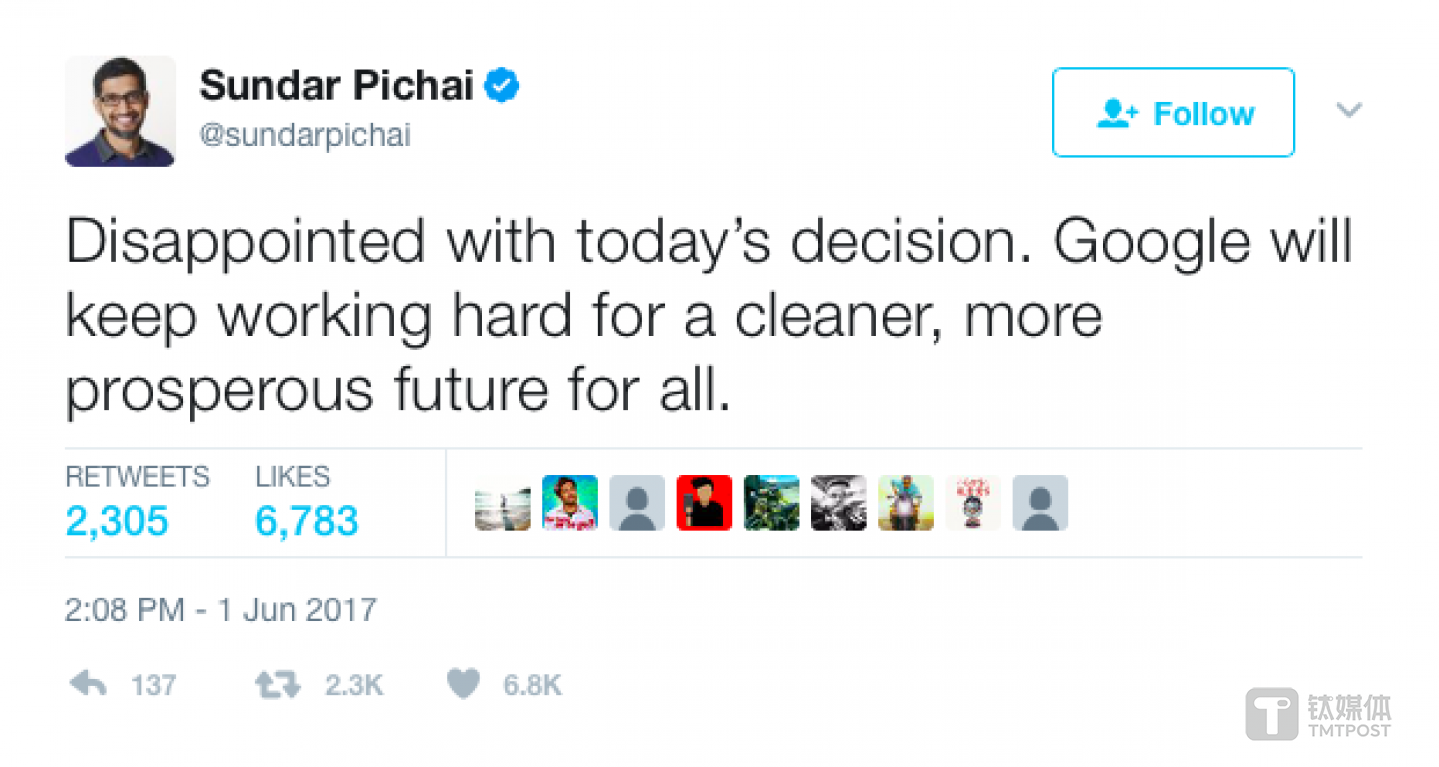Open the last gray default liker avatar
Image resolution: width=1439 pixels, height=767 pixels.
(x=1040, y=503)
